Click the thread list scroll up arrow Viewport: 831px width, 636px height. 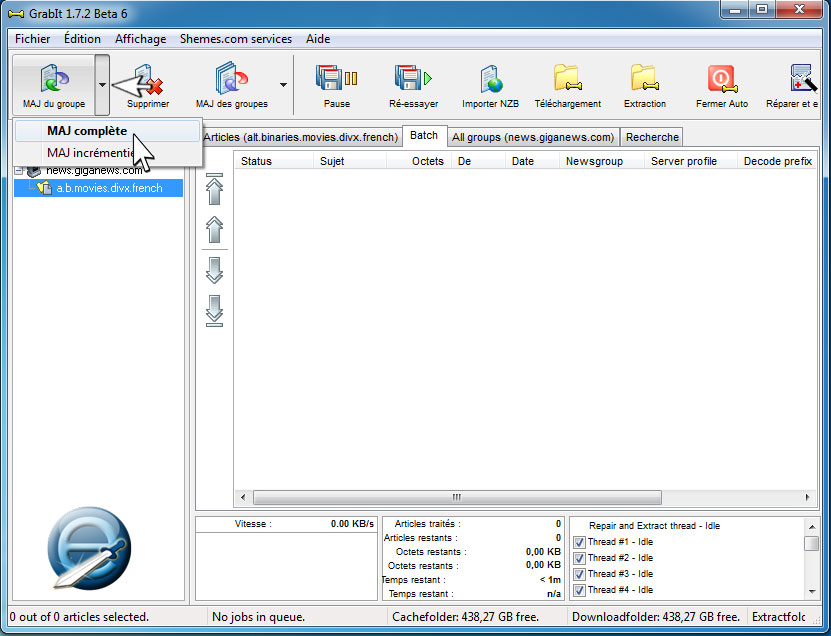coord(811,526)
